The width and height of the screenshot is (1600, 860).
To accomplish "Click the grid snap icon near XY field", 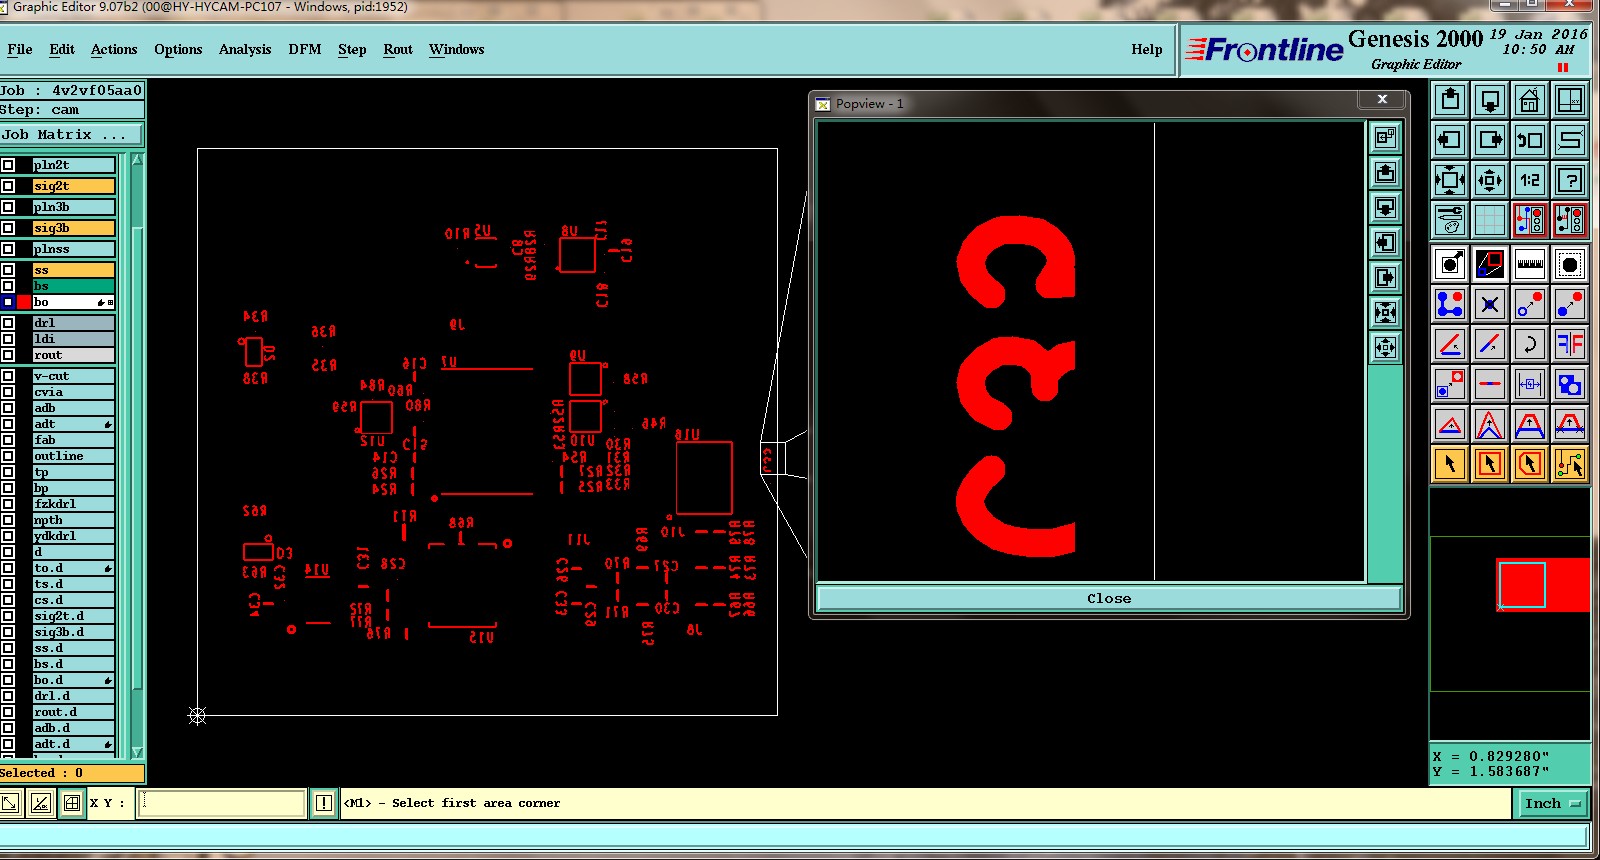I will tap(72, 803).
